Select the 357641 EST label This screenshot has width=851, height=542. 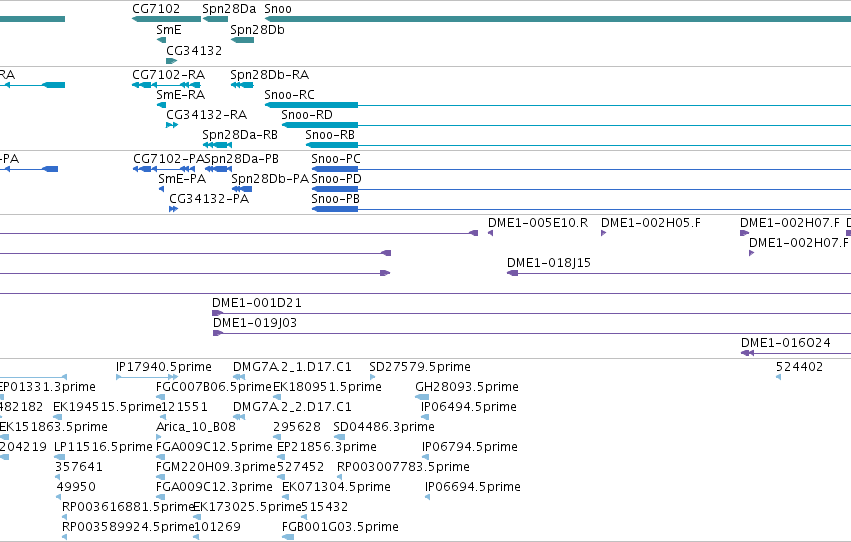(x=79, y=467)
